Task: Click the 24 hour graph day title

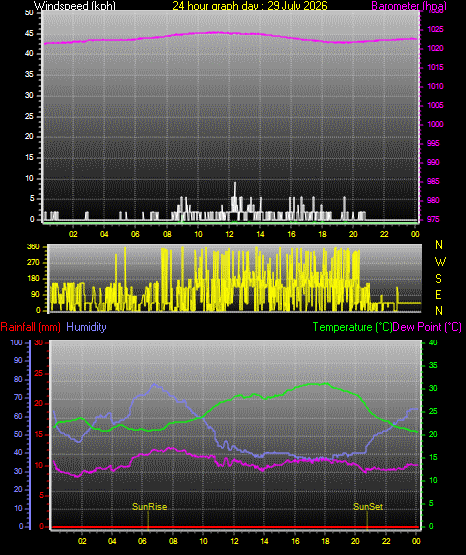Action: pyautogui.click(x=250, y=6)
